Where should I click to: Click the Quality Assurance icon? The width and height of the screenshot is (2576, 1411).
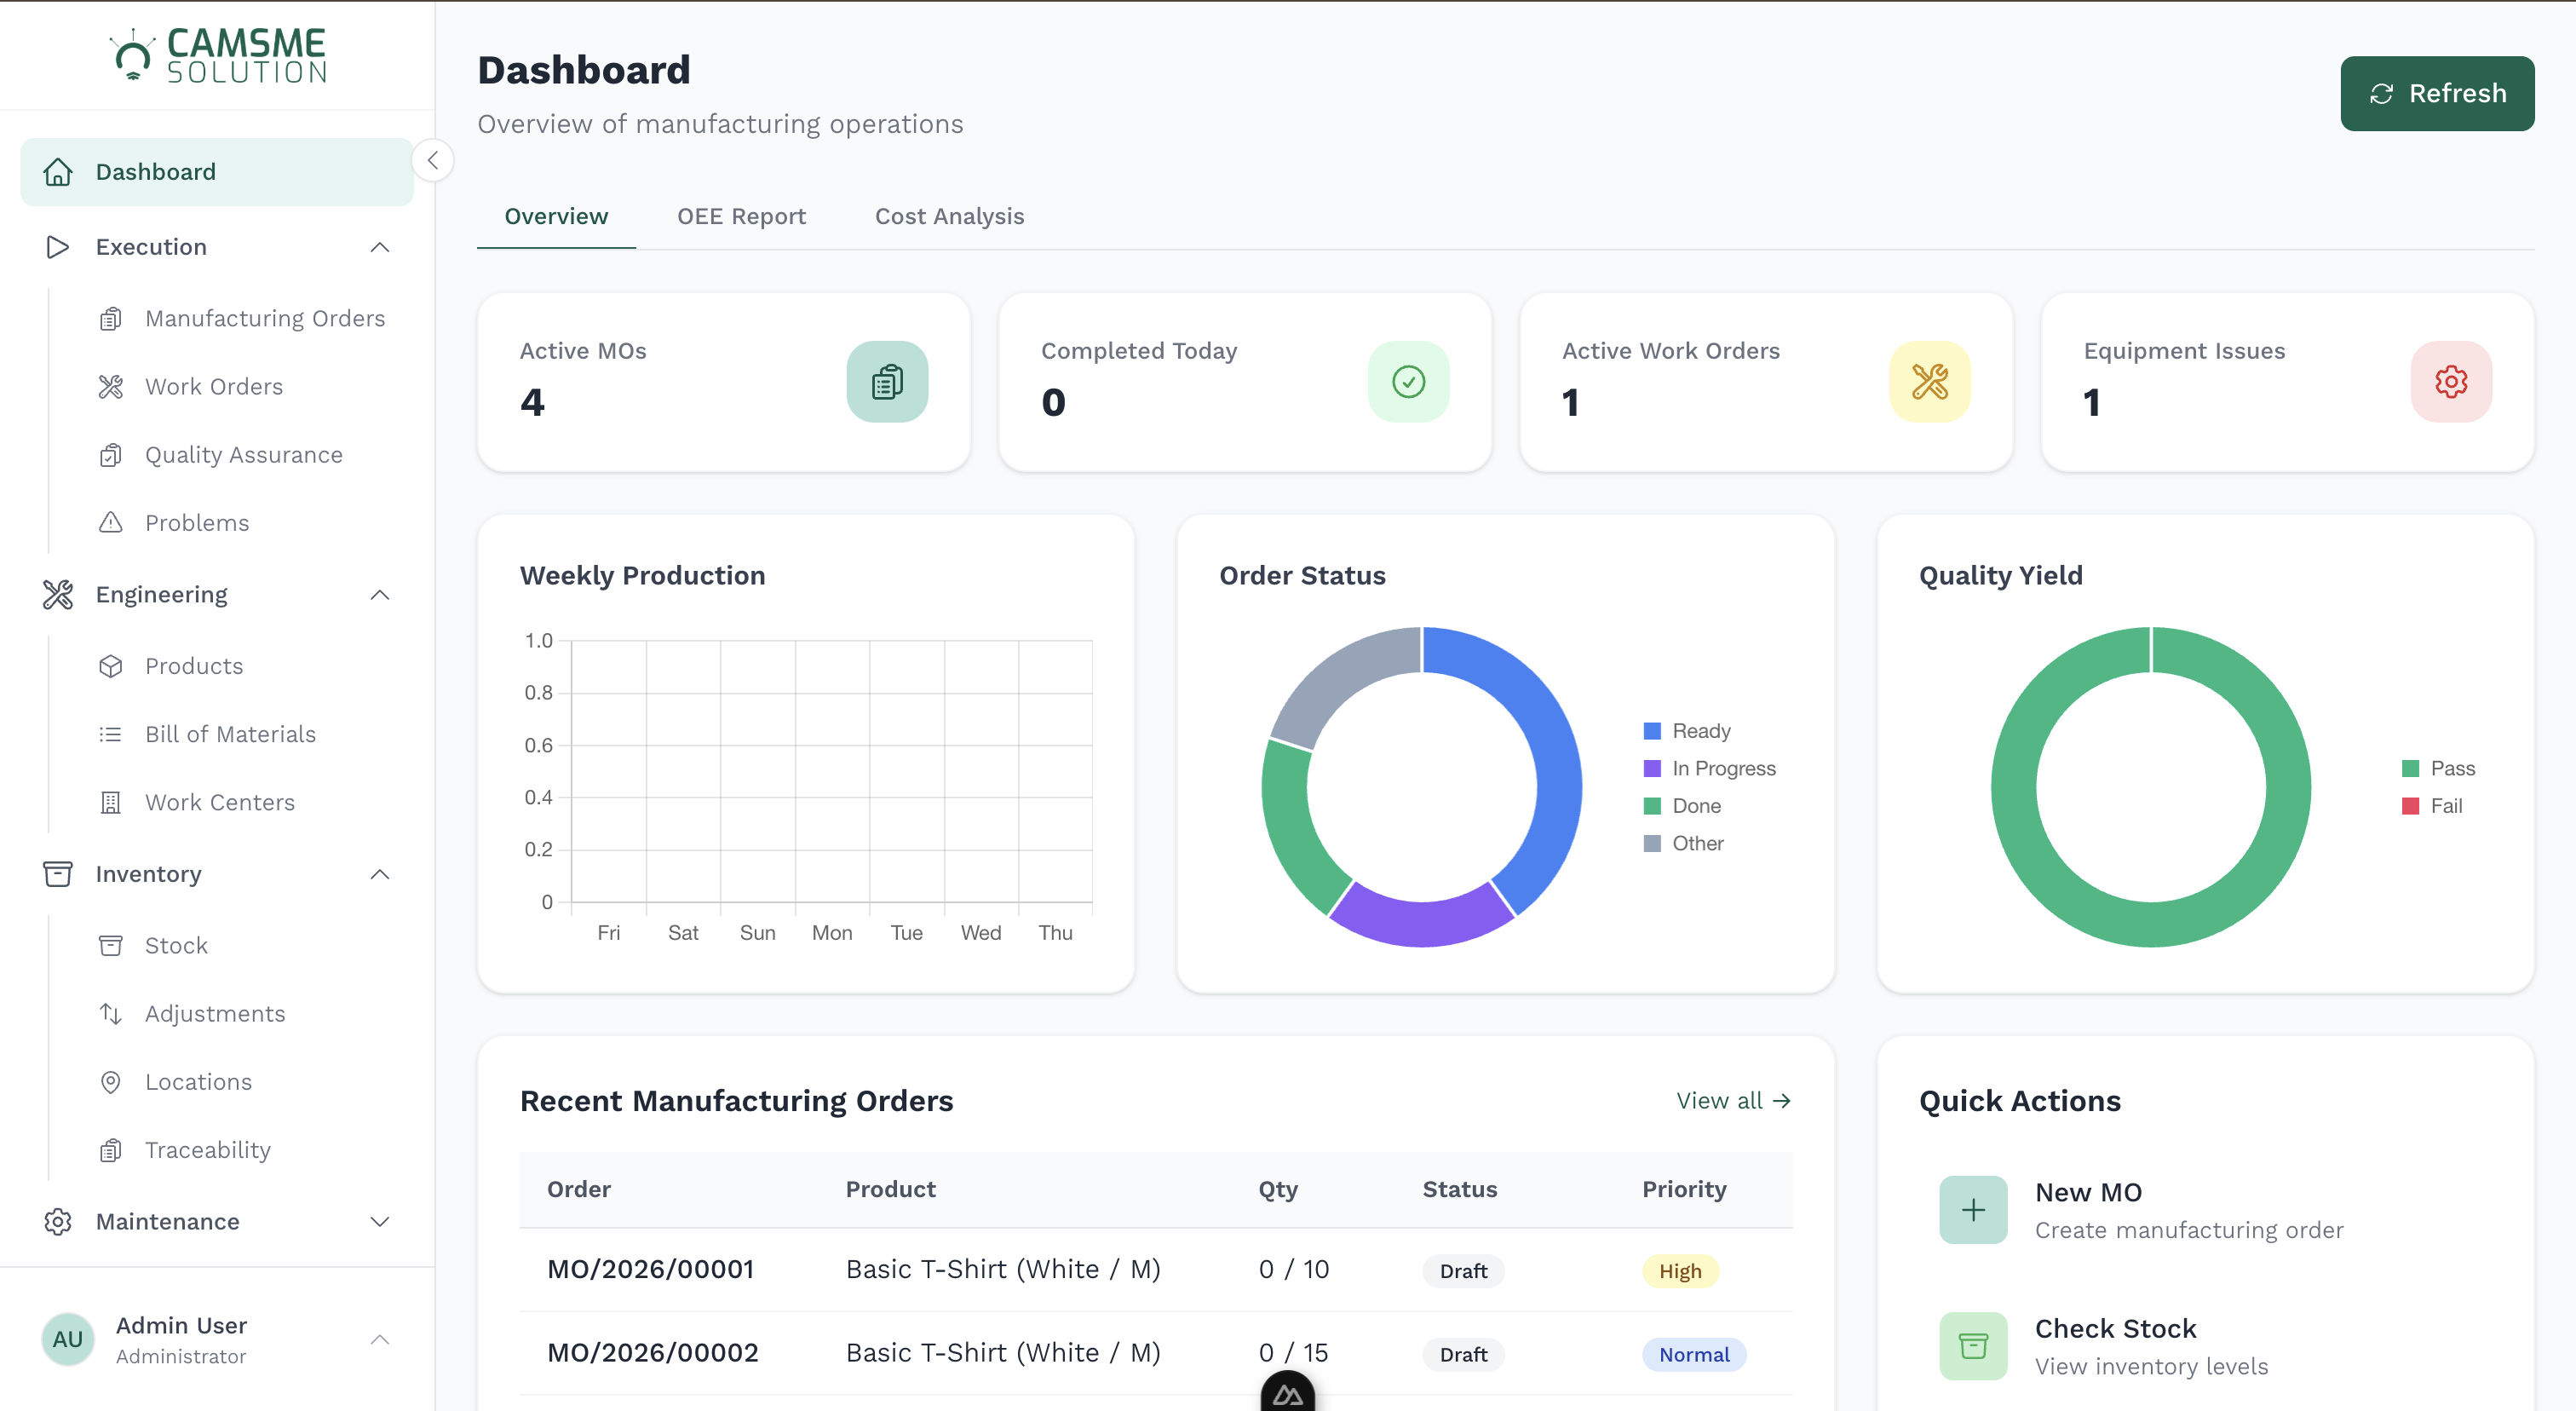(x=111, y=454)
